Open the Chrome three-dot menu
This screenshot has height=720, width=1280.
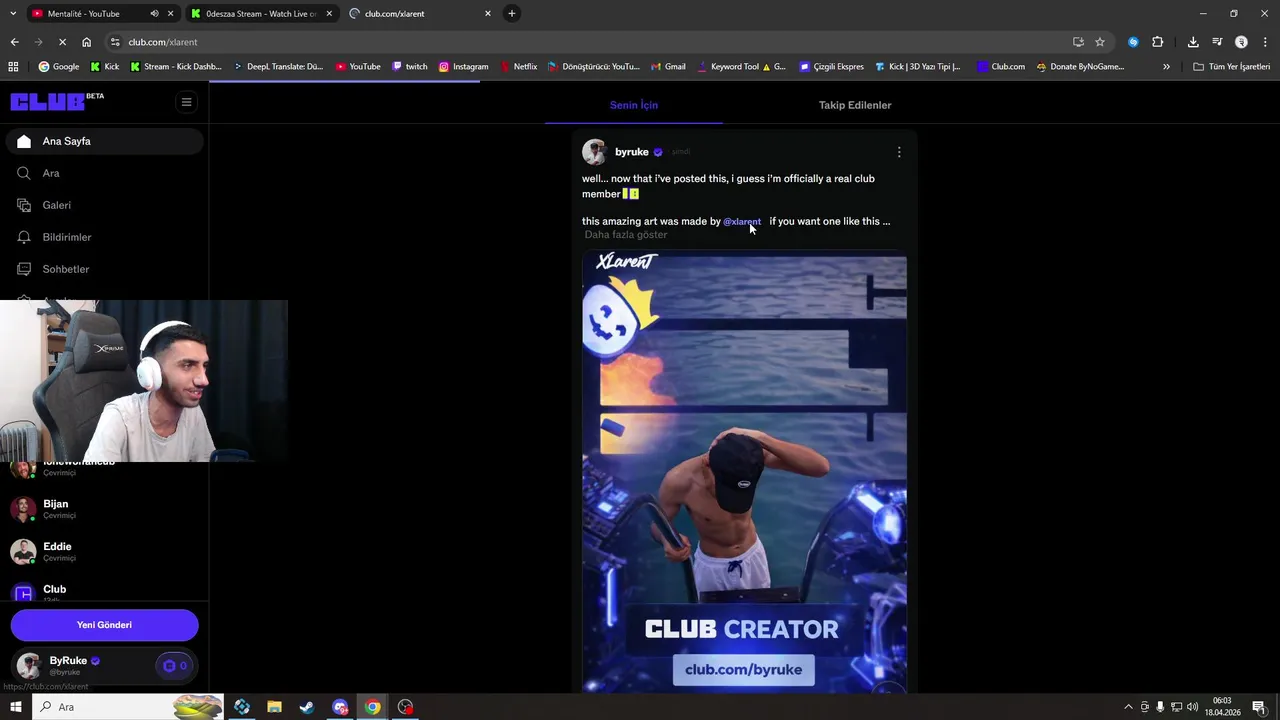tap(1265, 42)
